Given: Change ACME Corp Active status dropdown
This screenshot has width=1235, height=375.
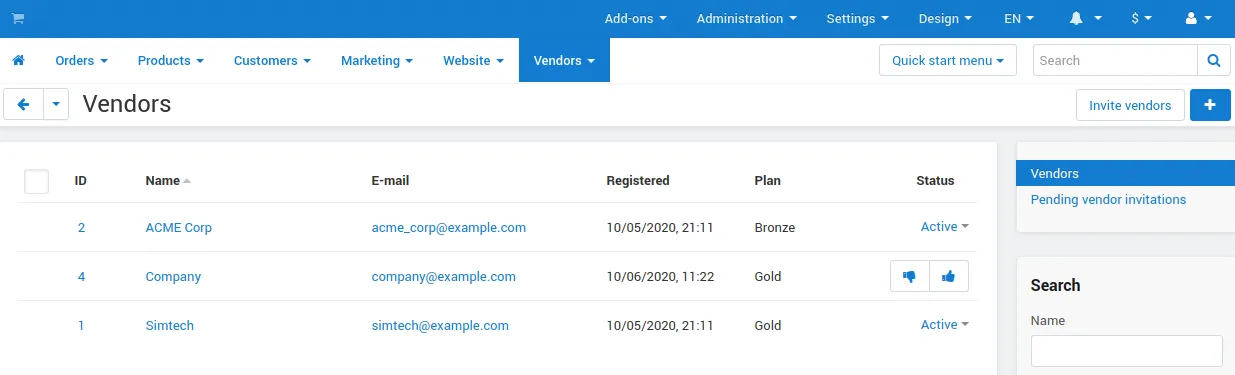Looking at the screenshot, I should point(944,227).
